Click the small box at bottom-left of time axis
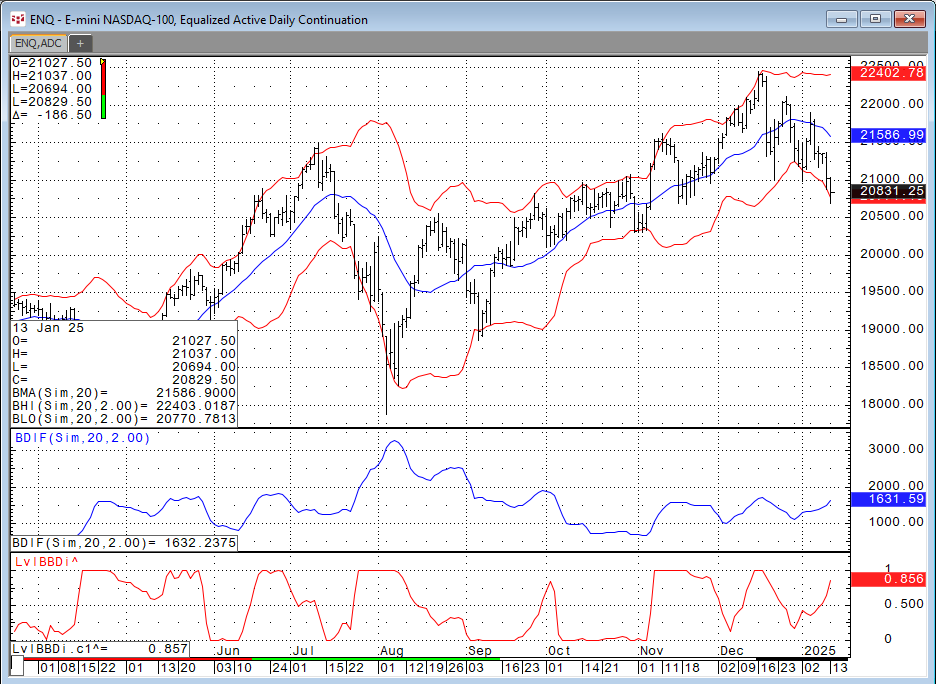 click(x=17, y=666)
